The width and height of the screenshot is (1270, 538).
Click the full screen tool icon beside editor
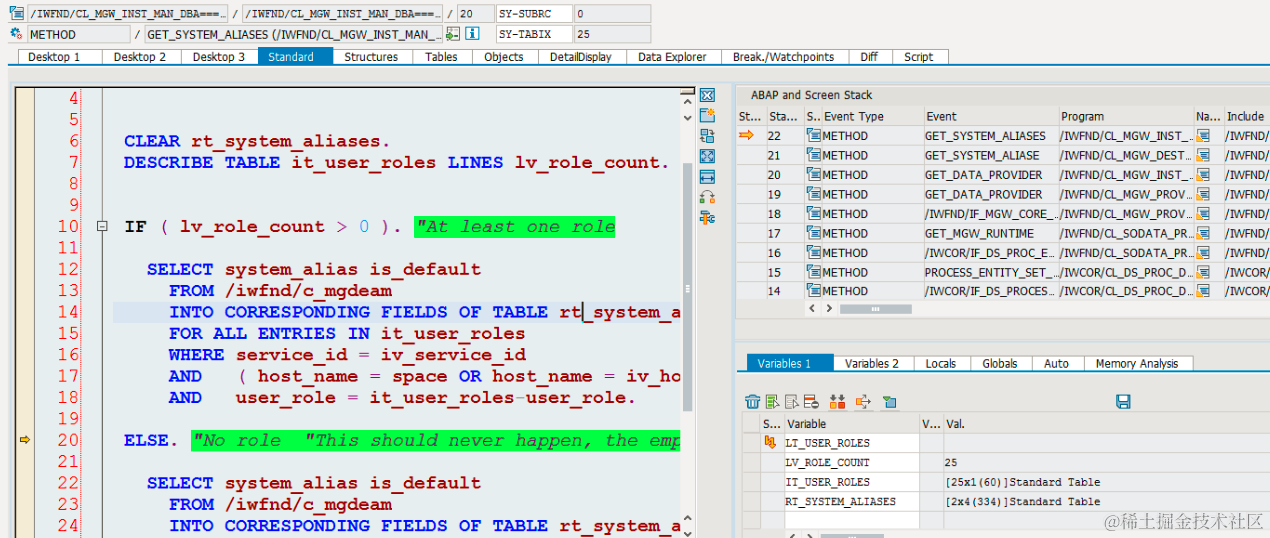pyautogui.click(x=708, y=156)
